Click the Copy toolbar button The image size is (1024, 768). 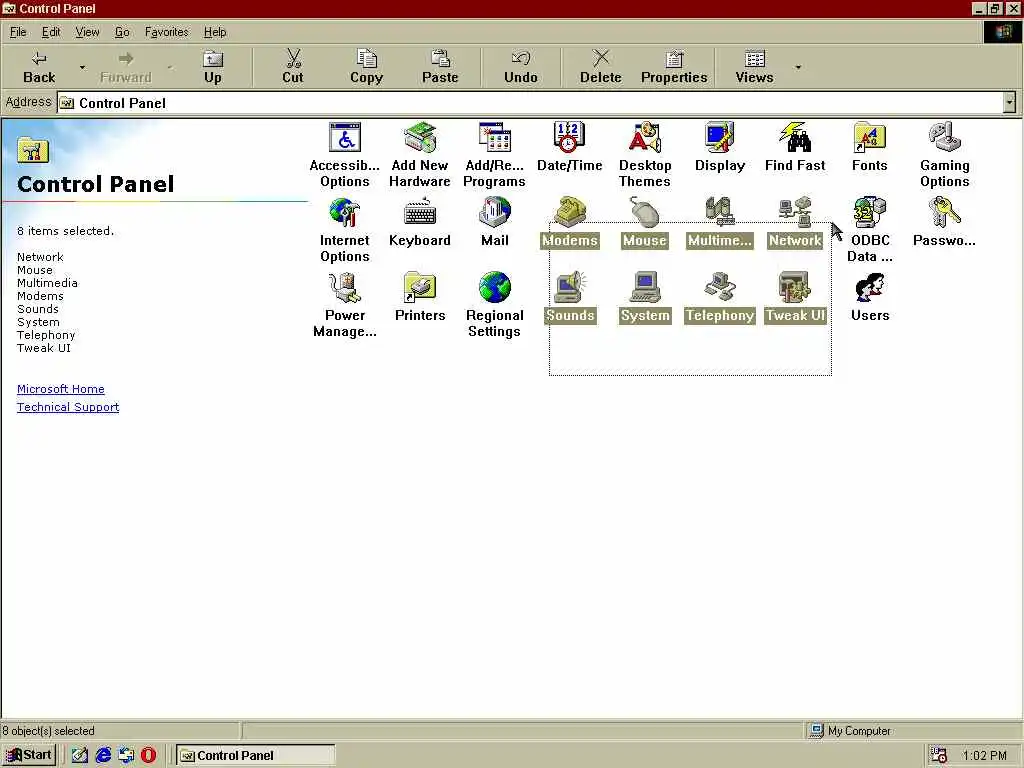(x=366, y=67)
